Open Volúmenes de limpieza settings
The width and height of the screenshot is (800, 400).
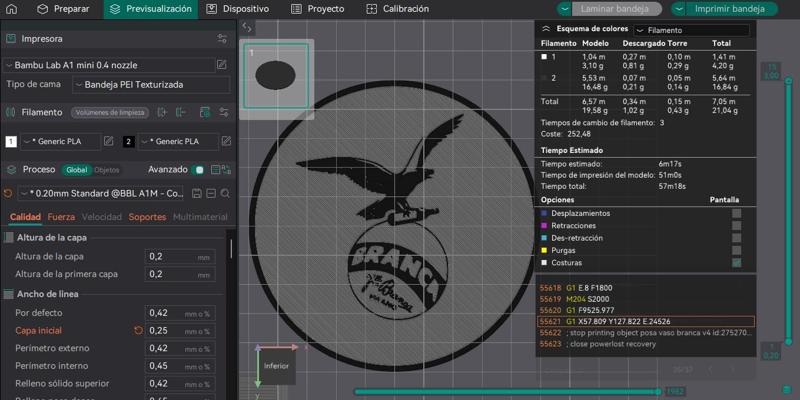point(110,113)
